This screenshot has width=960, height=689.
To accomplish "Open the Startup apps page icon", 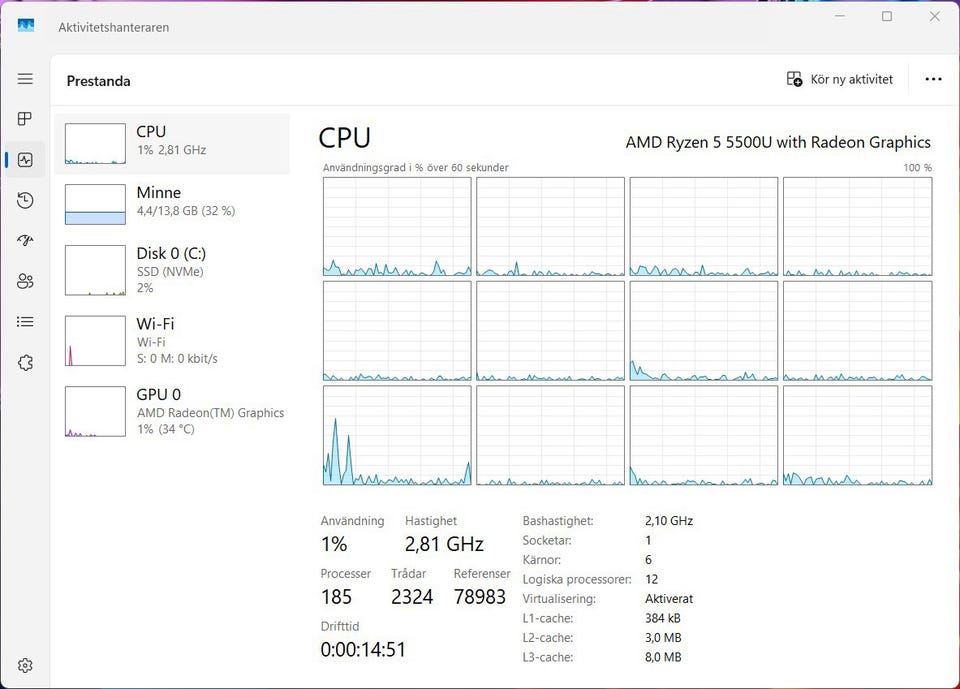I will click(x=25, y=241).
